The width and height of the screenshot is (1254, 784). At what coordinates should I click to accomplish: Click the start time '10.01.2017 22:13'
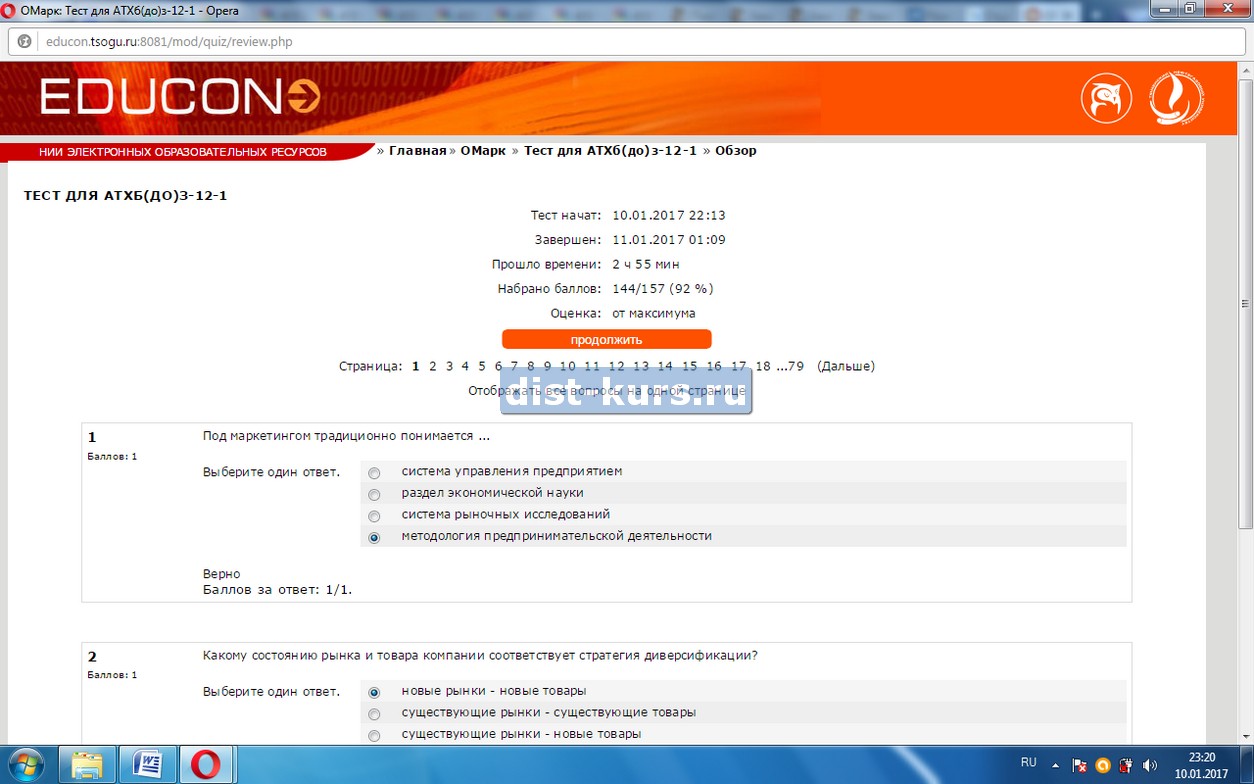[x=669, y=215]
